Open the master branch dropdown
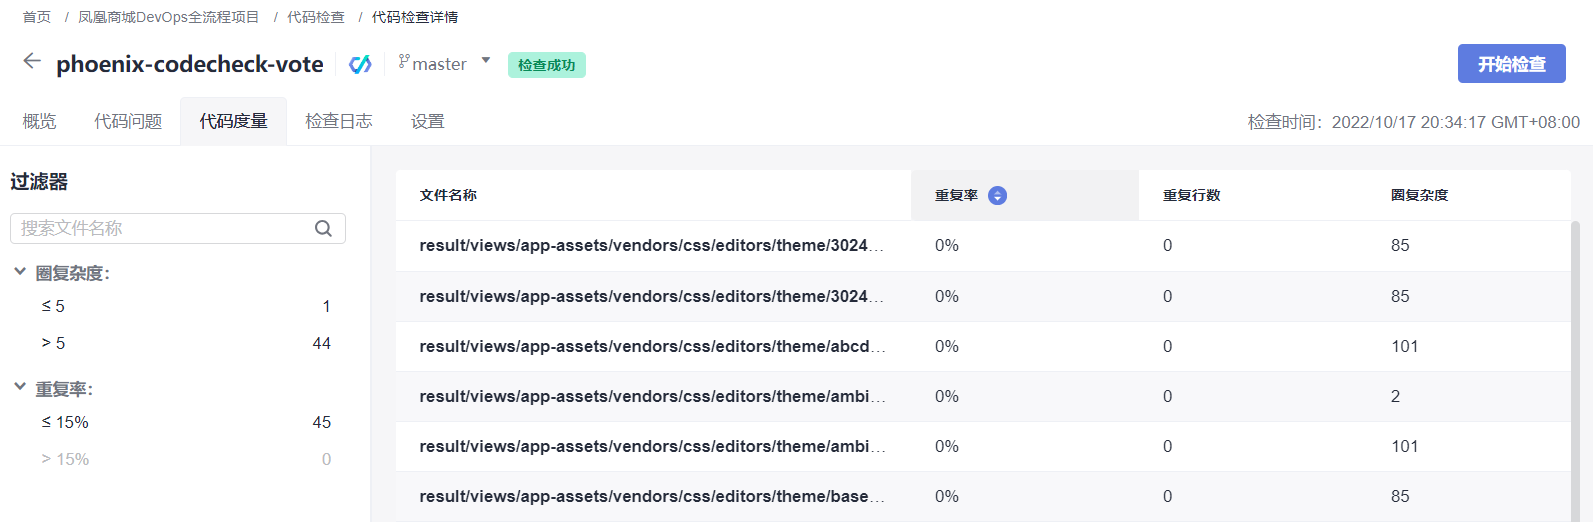Image resolution: width=1593 pixels, height=522 pixels. coord(486,61)
